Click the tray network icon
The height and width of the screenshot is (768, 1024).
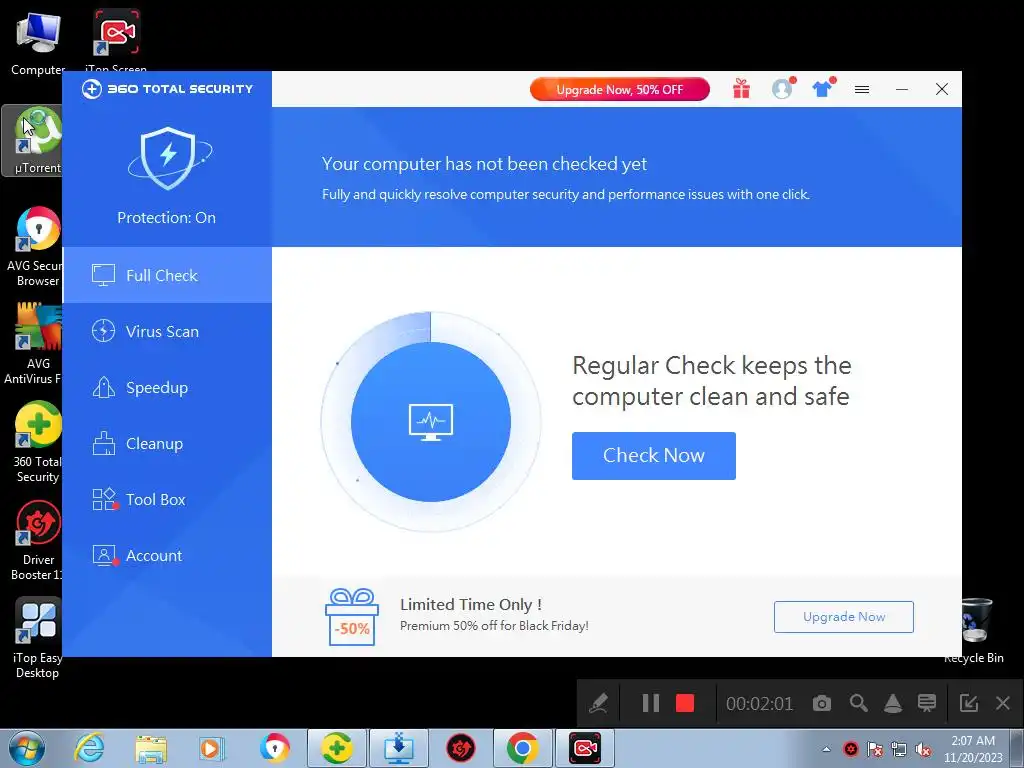click(899, 749)
